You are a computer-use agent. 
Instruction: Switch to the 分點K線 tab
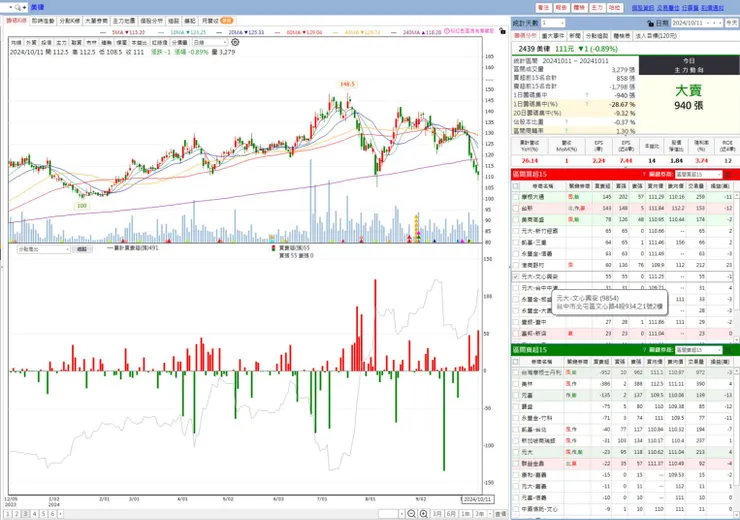tap(69, 21)
